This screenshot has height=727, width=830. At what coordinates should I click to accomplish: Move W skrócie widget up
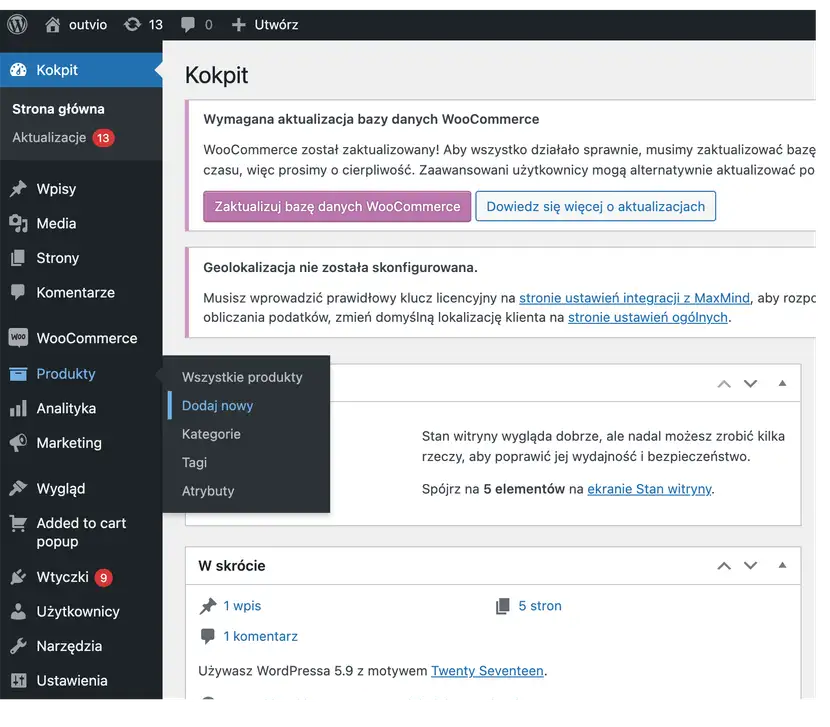(x=724, y=566)
